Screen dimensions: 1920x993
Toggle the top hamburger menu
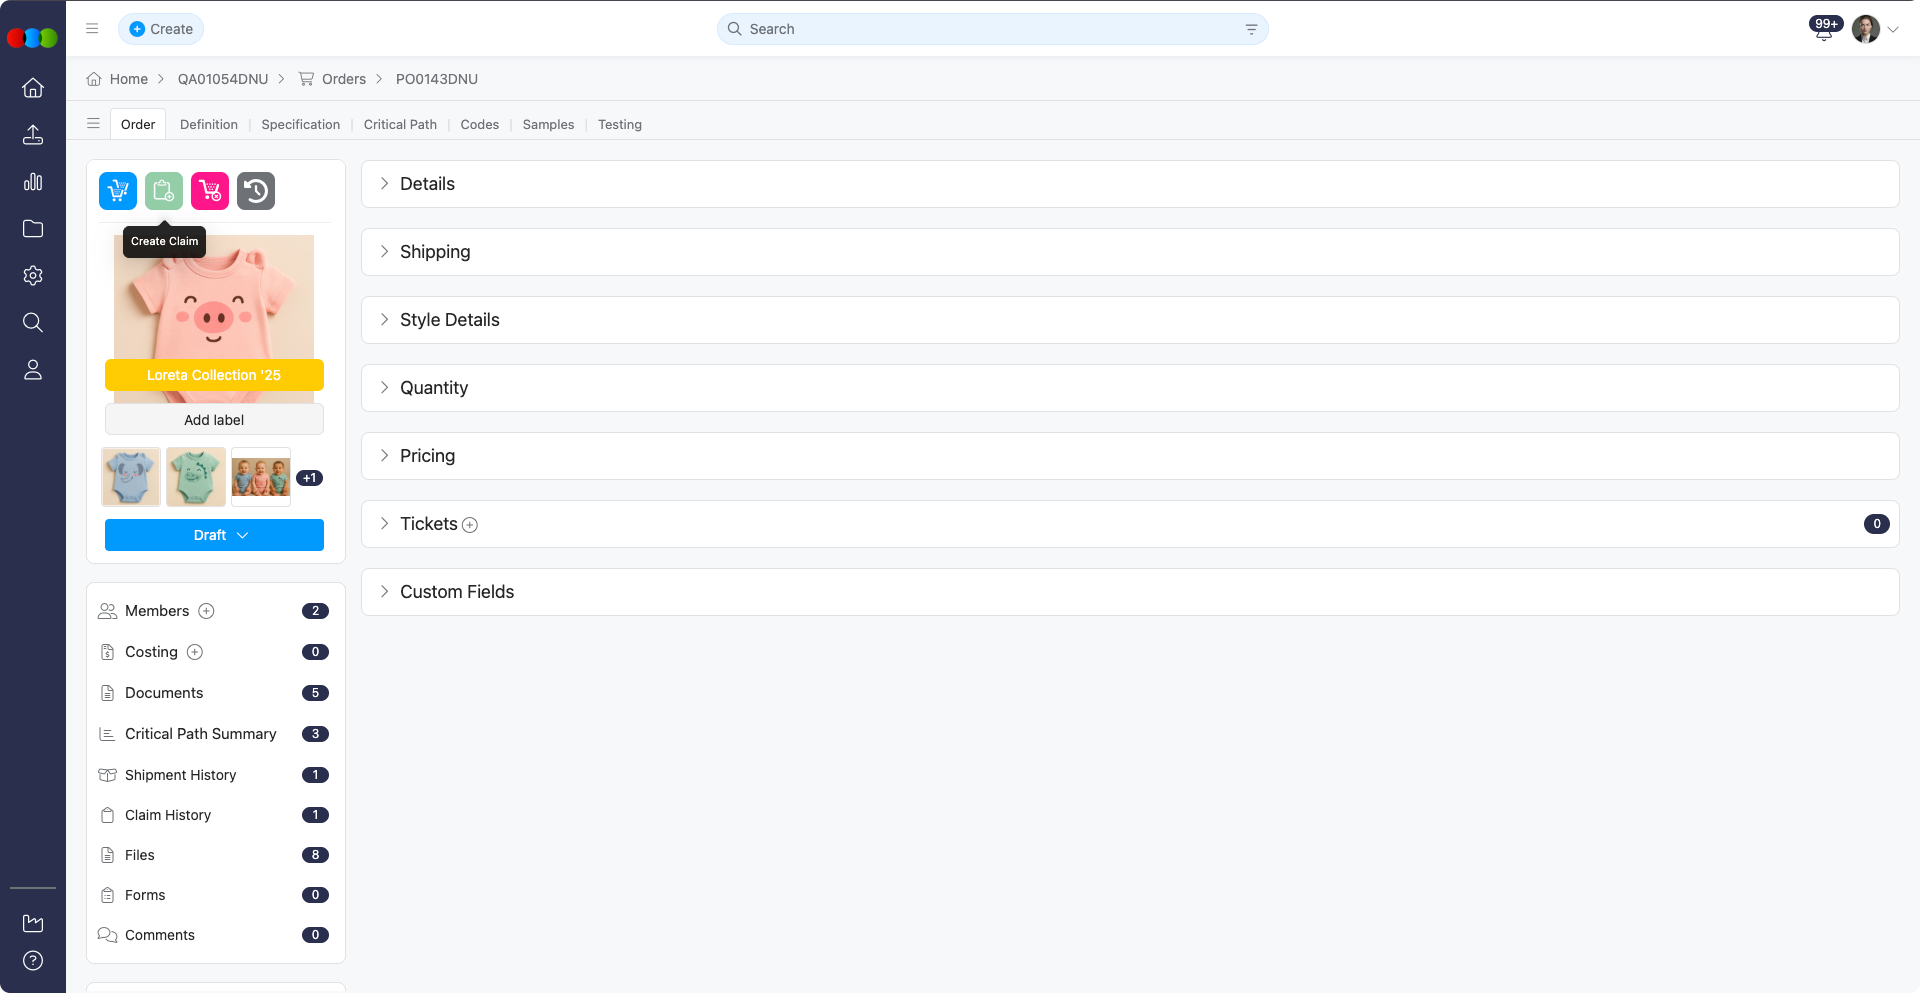[x=92, y=29]
